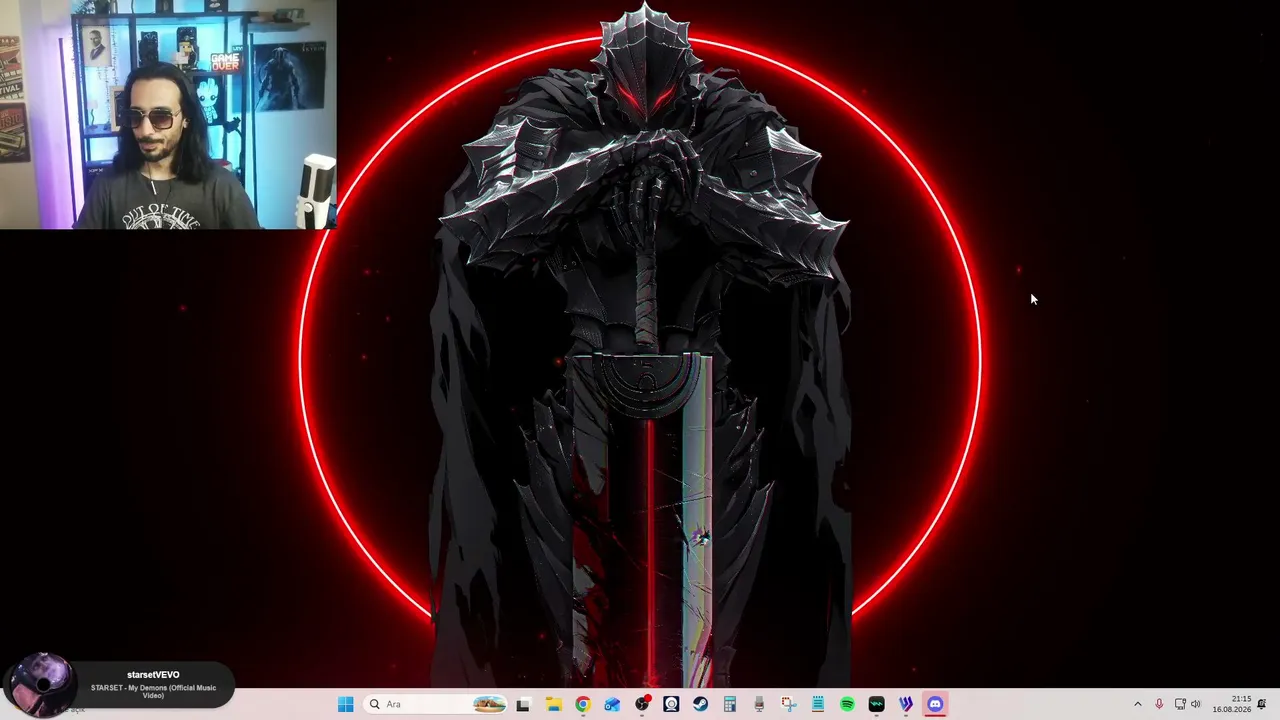Open the webcam app icon in taskbar
This screenshot has width=1280, height=720.
point(671,704)
